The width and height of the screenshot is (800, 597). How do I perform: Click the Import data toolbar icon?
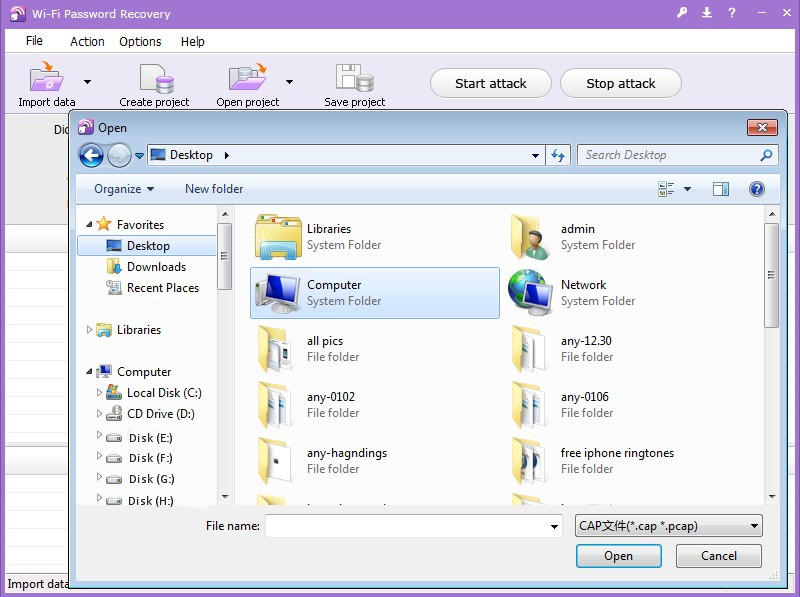point(46,77)
